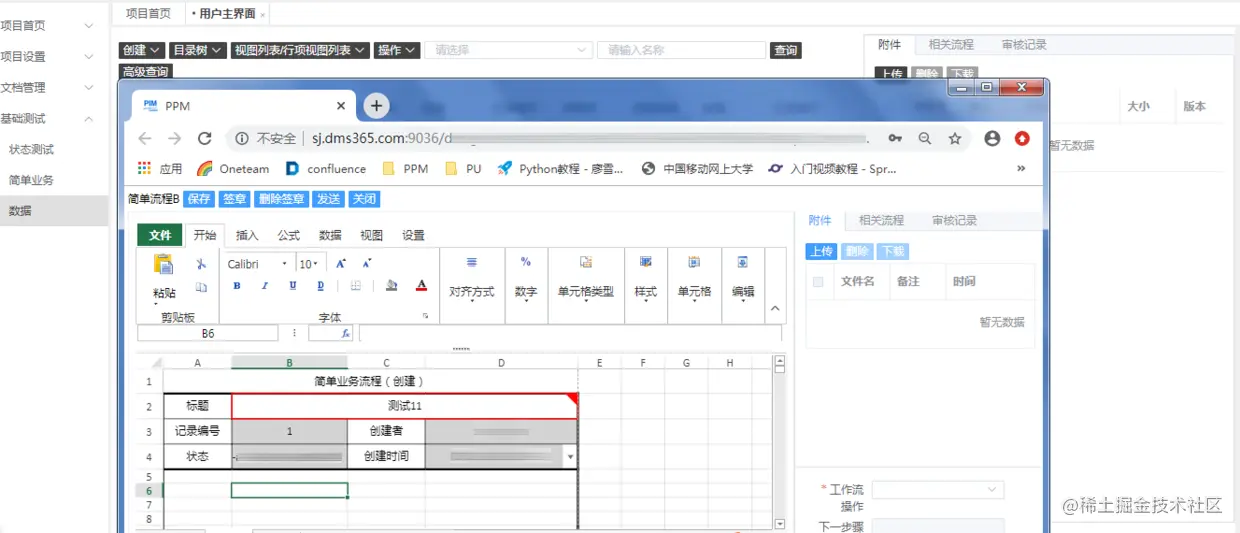The image size is (1240, 533).
Task: Switch to 相关流程 tab in popup panel
Action: click(881, 220)
